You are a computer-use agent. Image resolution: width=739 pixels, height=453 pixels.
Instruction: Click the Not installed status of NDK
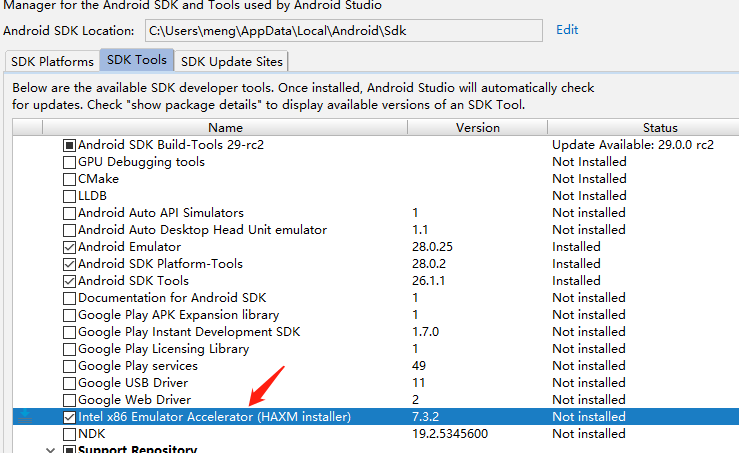pos(589,434)
